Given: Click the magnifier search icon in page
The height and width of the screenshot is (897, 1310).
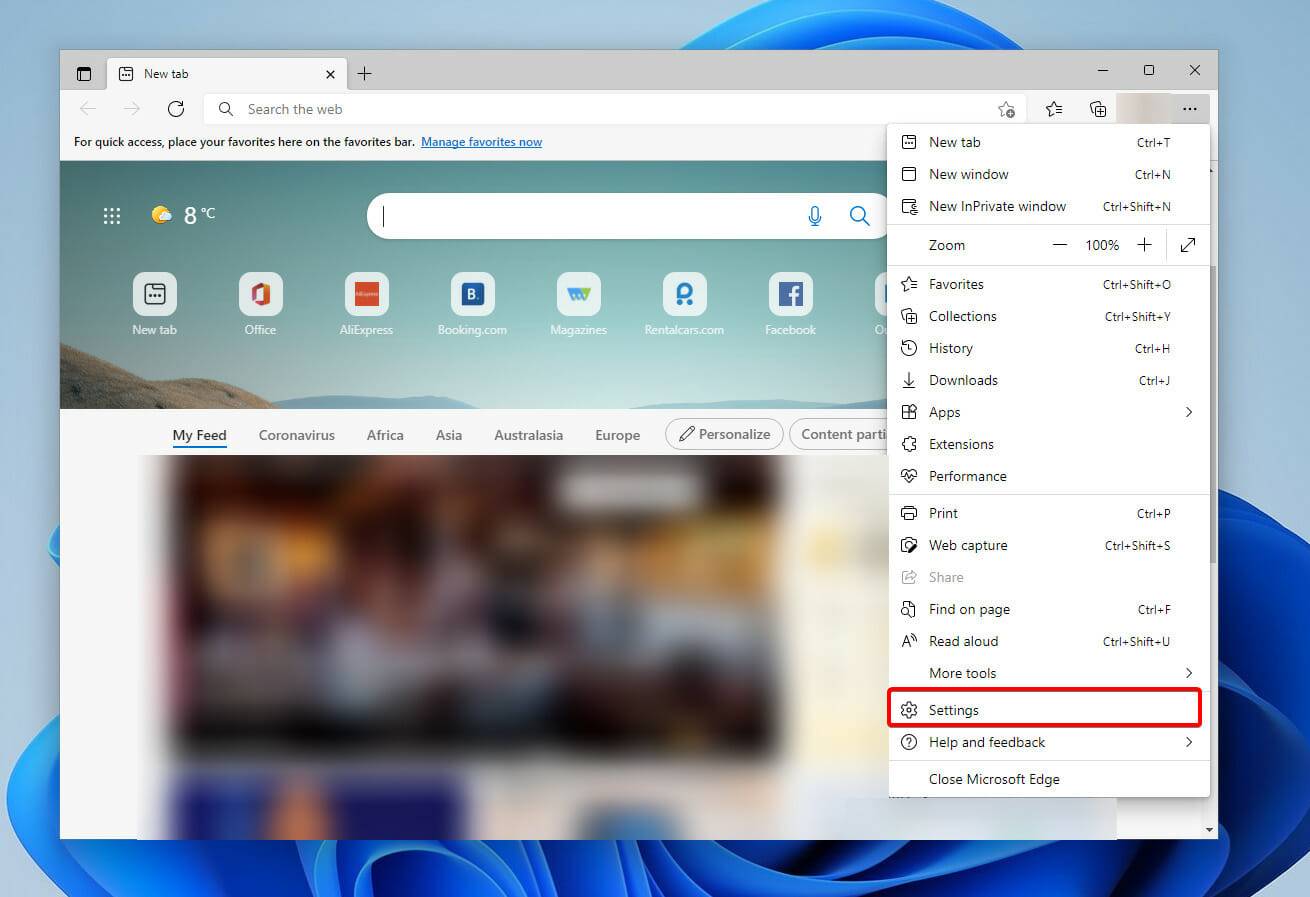Looking at the screenshot, I should coord(860,216).
